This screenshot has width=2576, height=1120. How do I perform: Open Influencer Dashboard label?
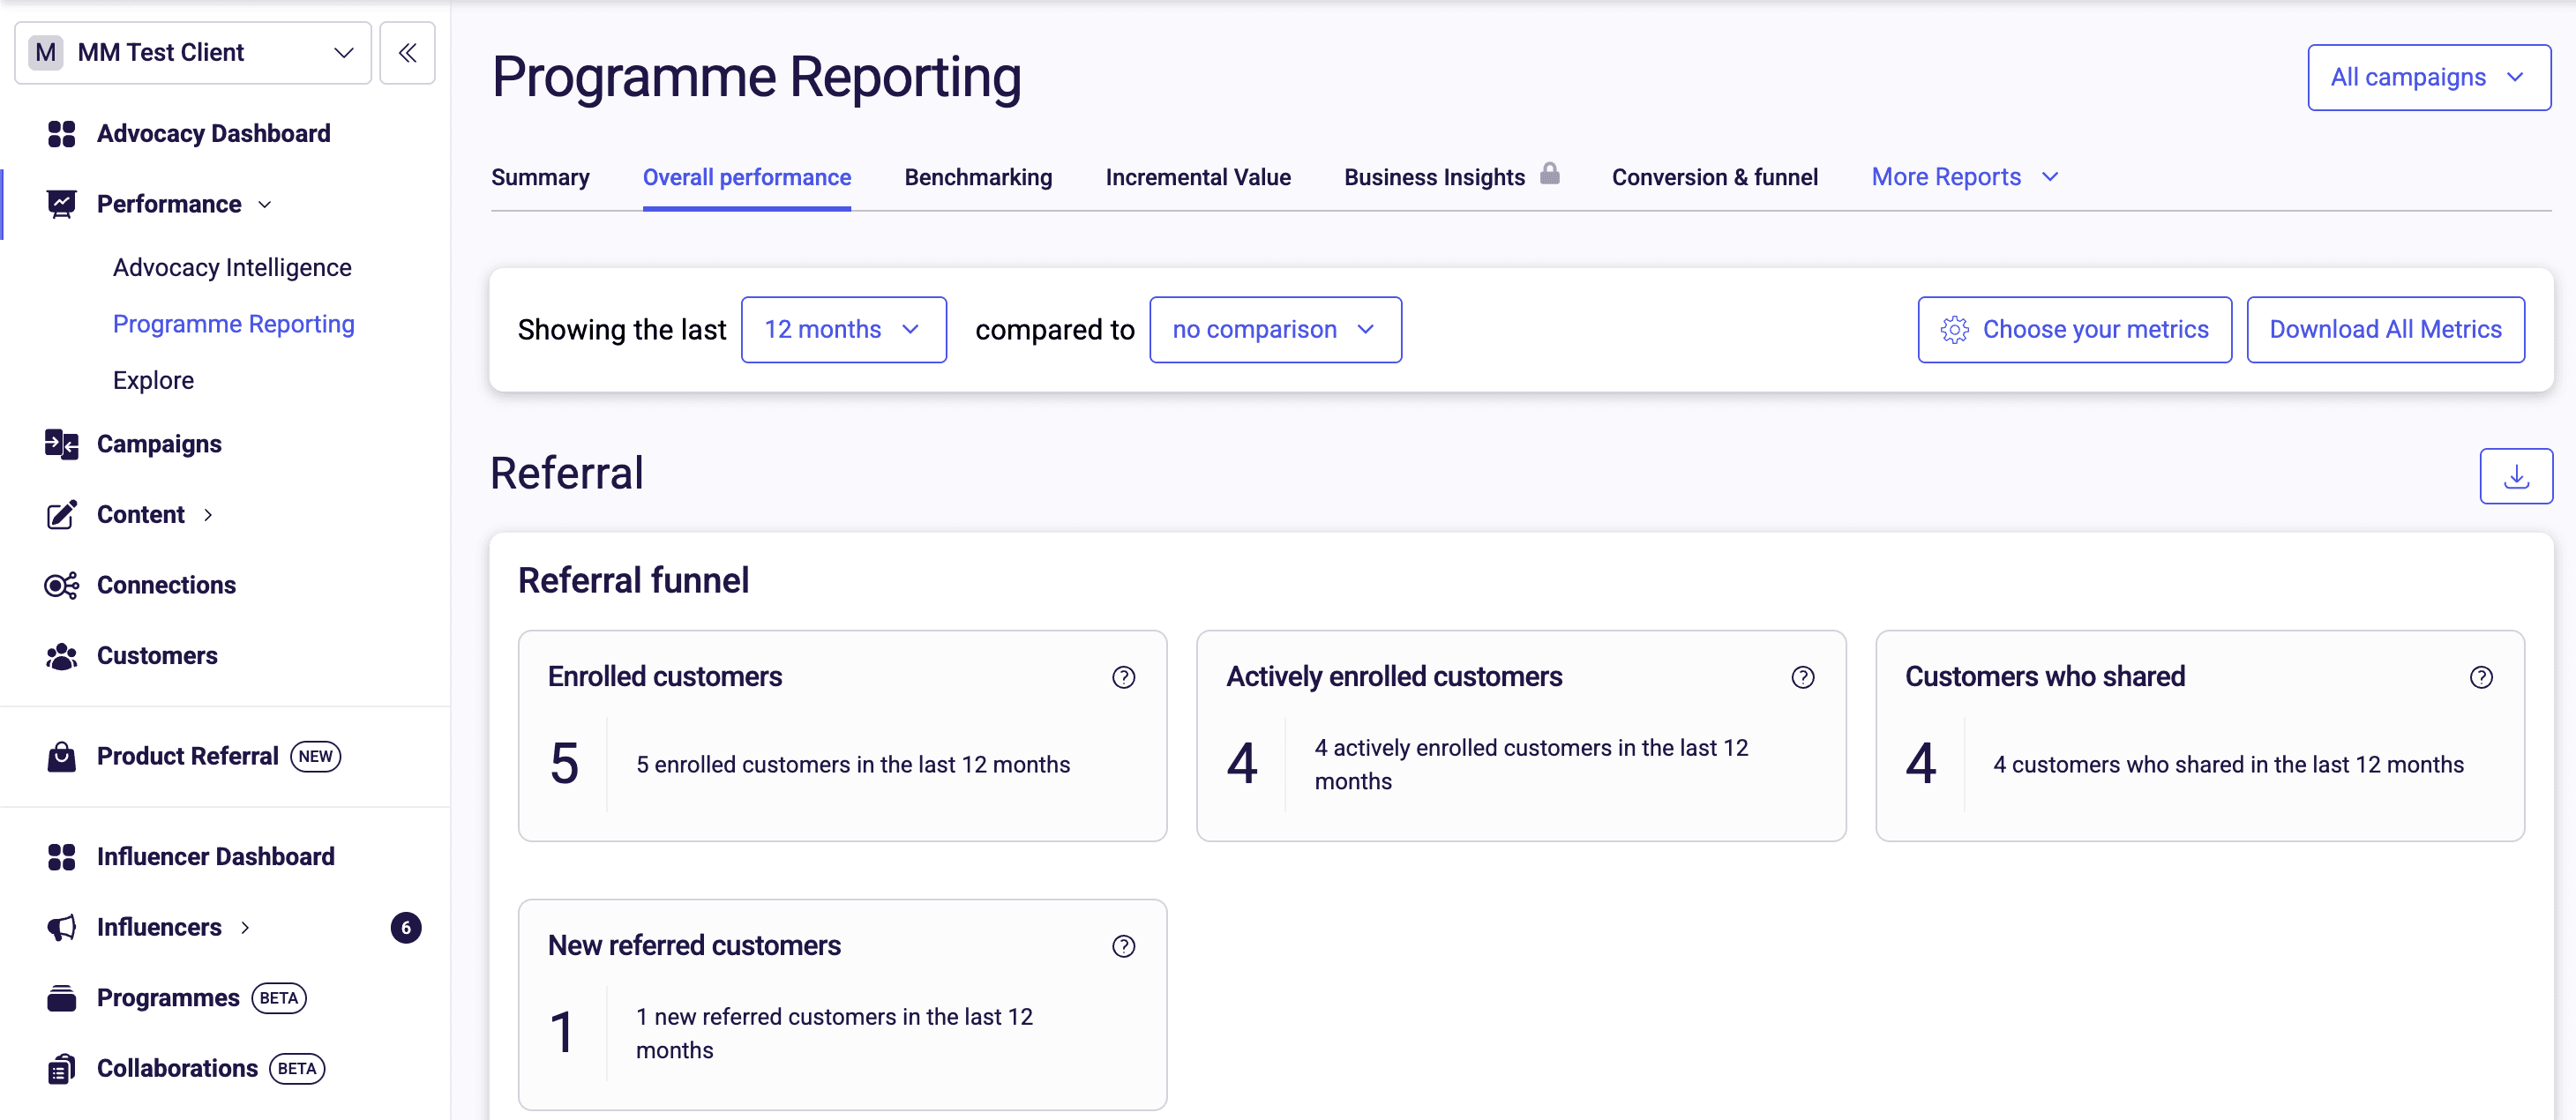(x=215, y=857)
